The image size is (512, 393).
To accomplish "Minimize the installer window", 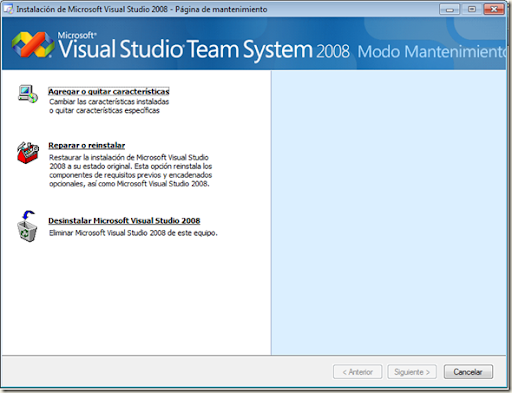I will (x=449, y=9).
